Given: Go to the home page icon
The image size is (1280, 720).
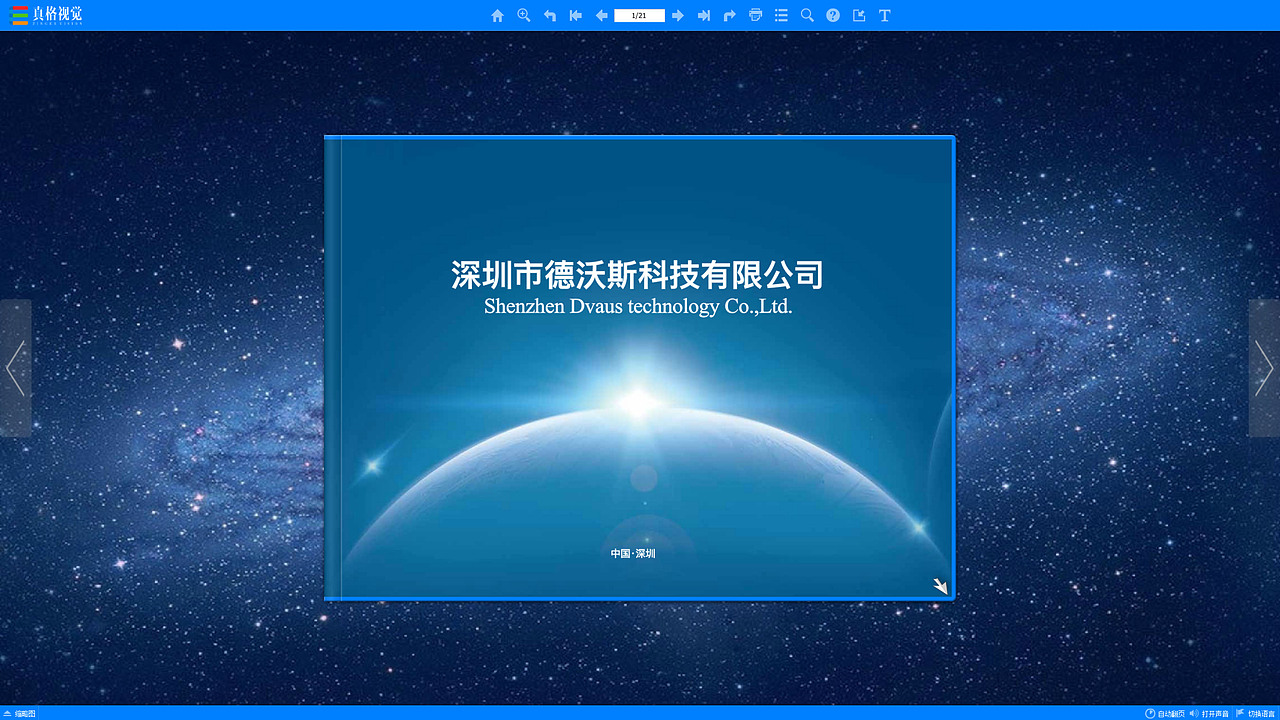Looking at the screenshot, I should (x=497, y=15).
